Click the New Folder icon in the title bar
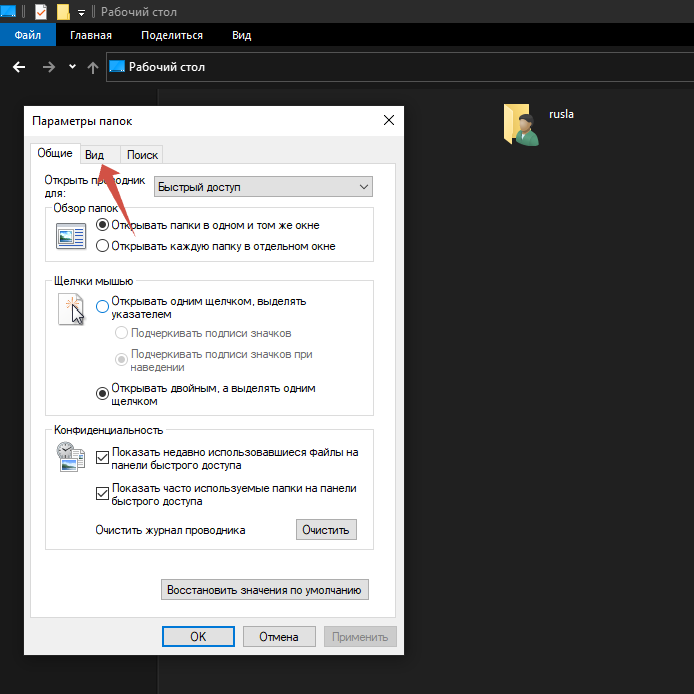Screen dimensions: 694x694 (x=63, y=12)
